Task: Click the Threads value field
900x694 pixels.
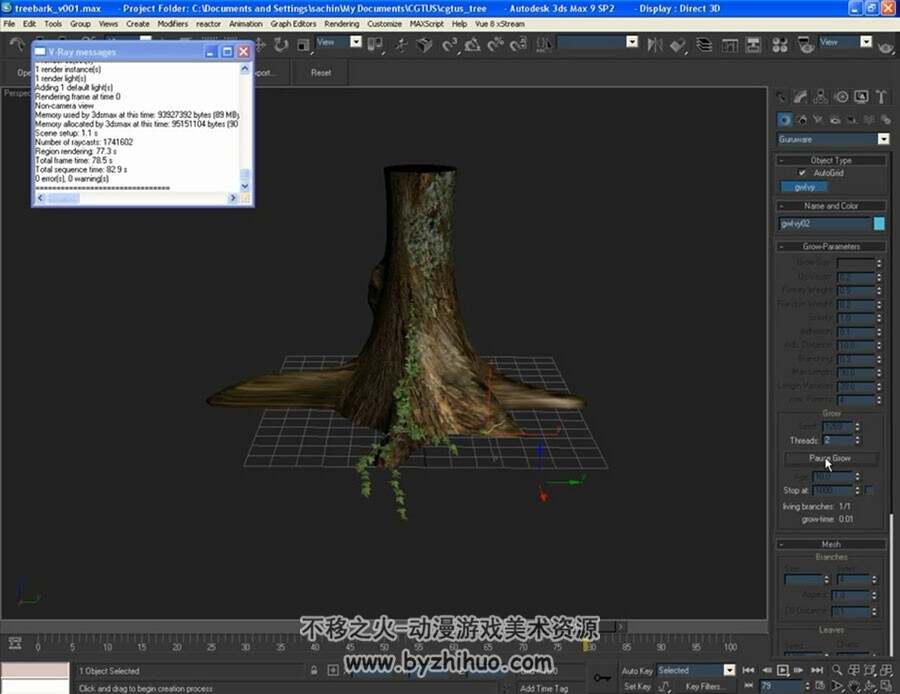Action: tap(837, 440)
